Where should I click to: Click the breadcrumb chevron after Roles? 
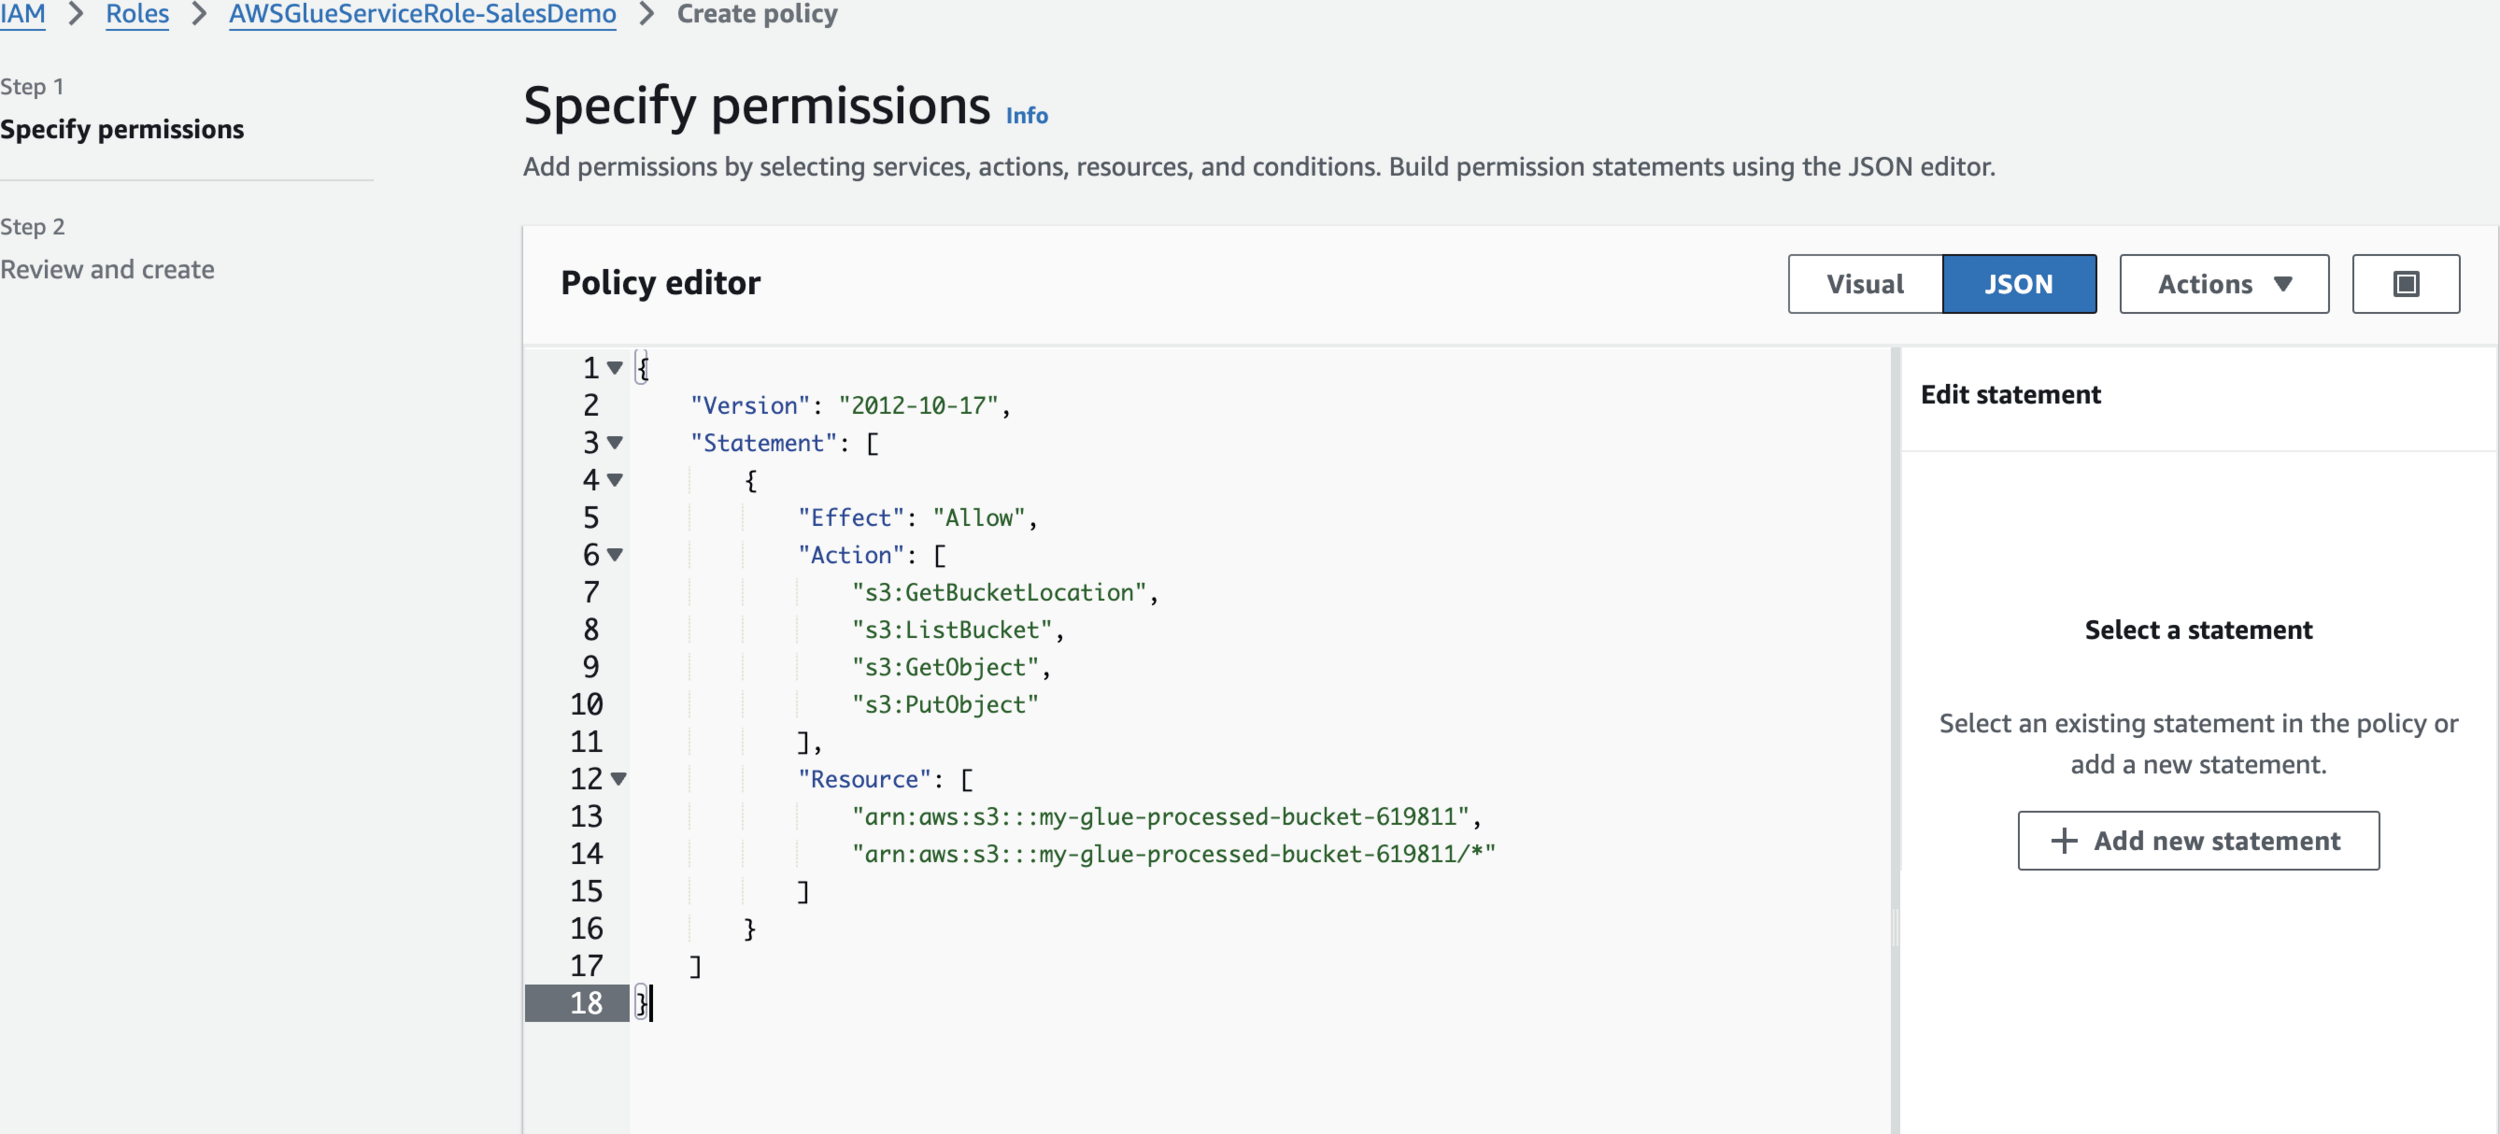199,14
